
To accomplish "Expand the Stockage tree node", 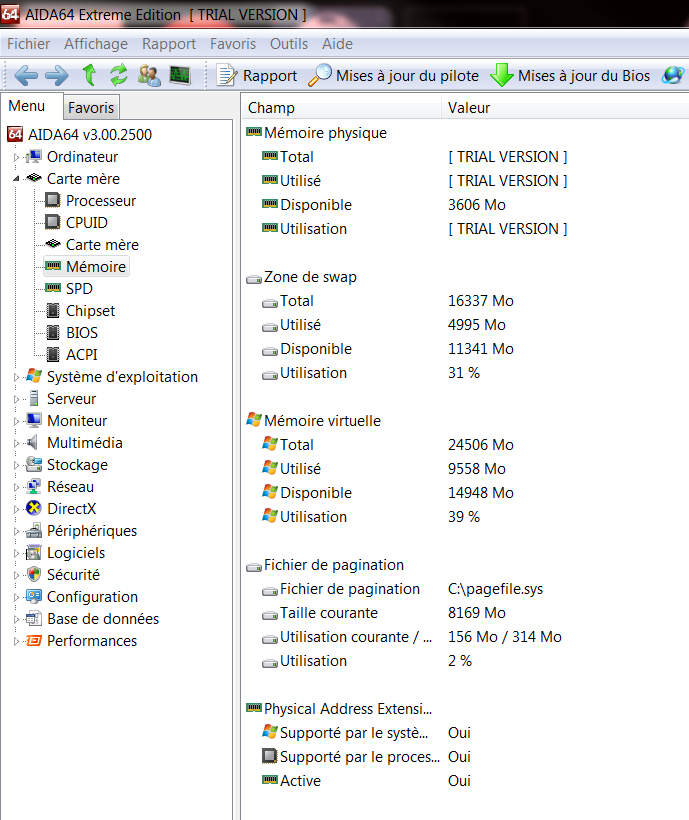I will coord(16,465).
